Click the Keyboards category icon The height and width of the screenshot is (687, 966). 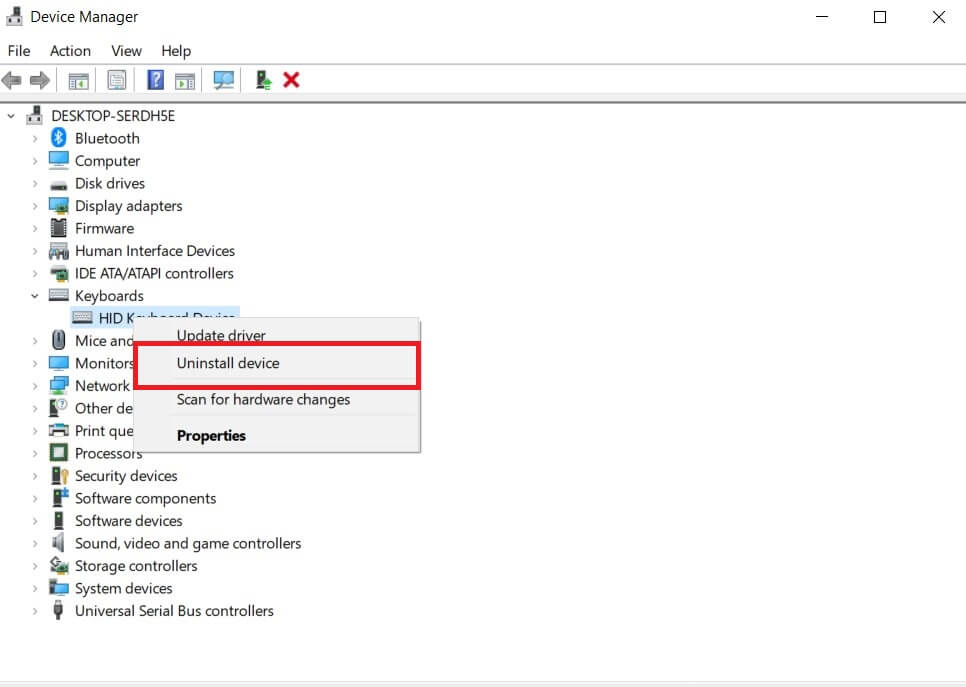pyautogui.click(x=59, y=295)
